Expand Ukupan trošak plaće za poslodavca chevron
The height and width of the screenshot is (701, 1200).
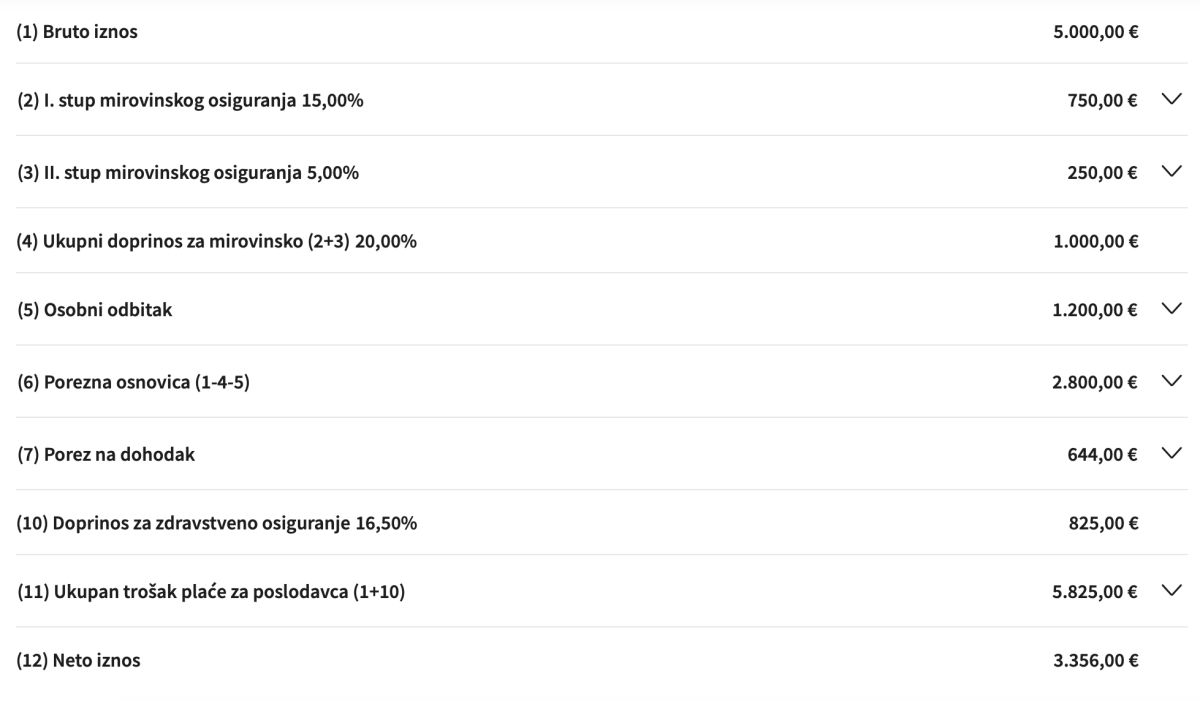1172,591
